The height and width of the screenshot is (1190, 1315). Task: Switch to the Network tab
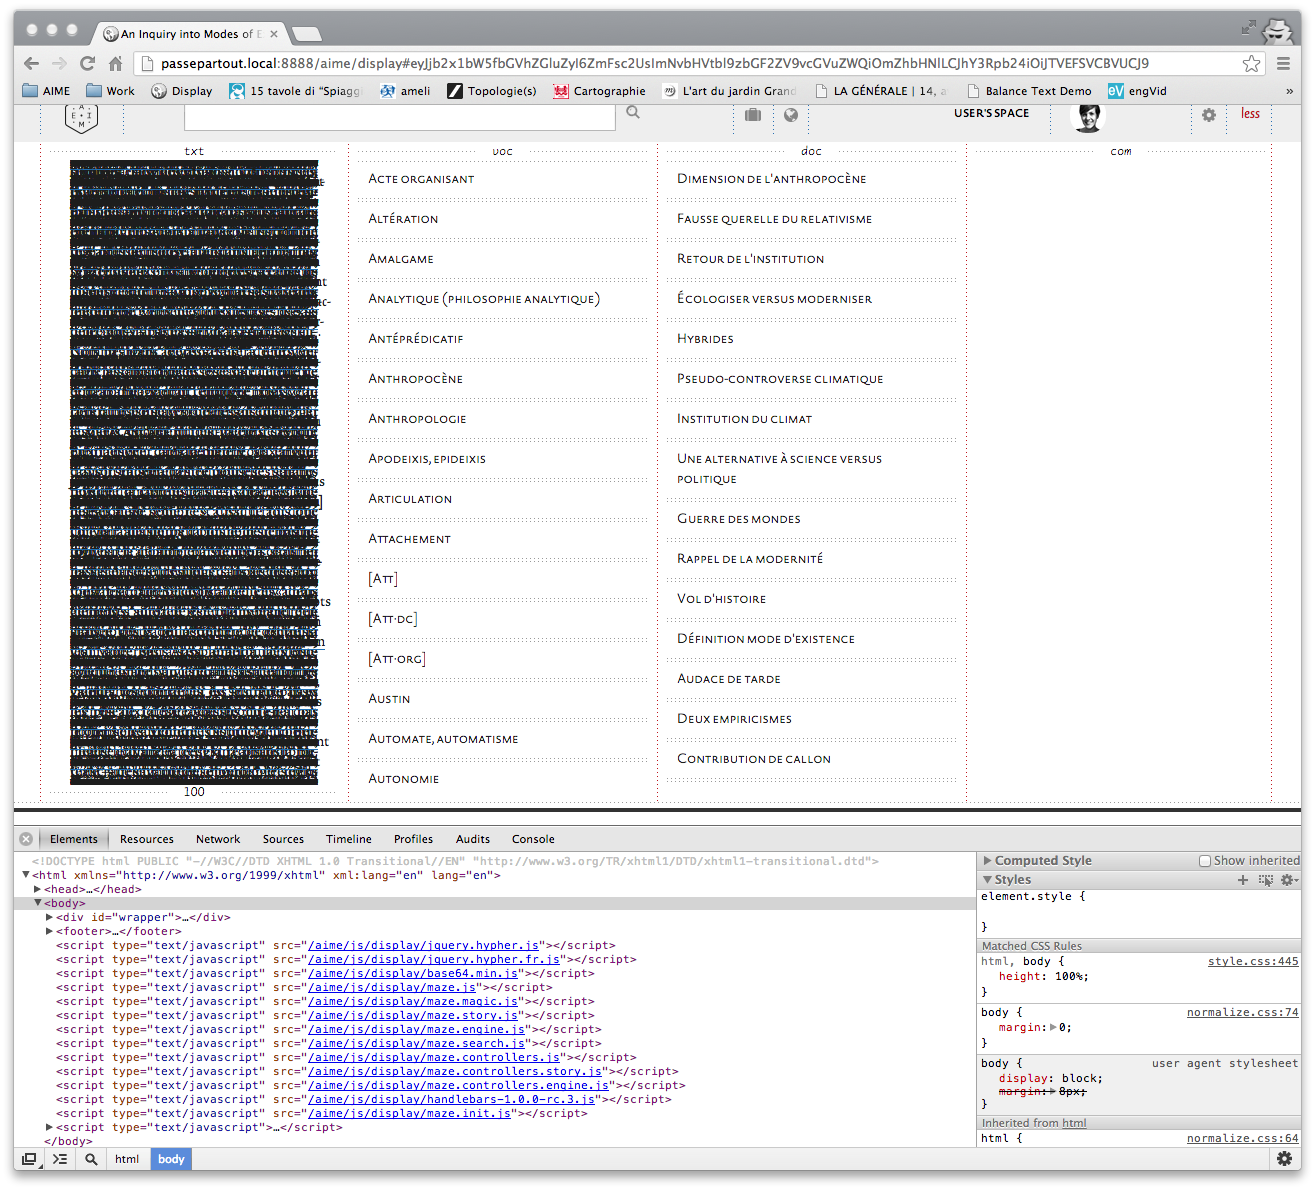[x=218, y=839]
